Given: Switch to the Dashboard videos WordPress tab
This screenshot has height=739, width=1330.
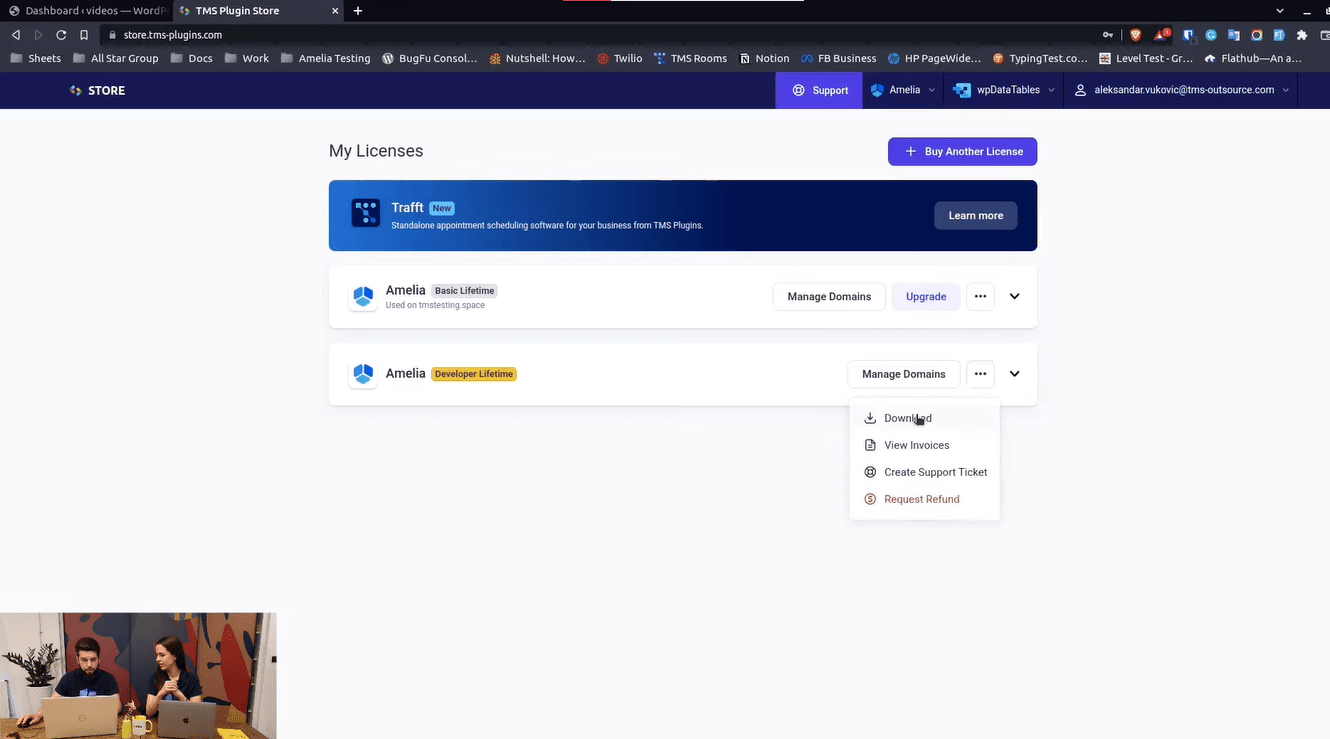Looking at the screenshot, I should click(85, 11).
